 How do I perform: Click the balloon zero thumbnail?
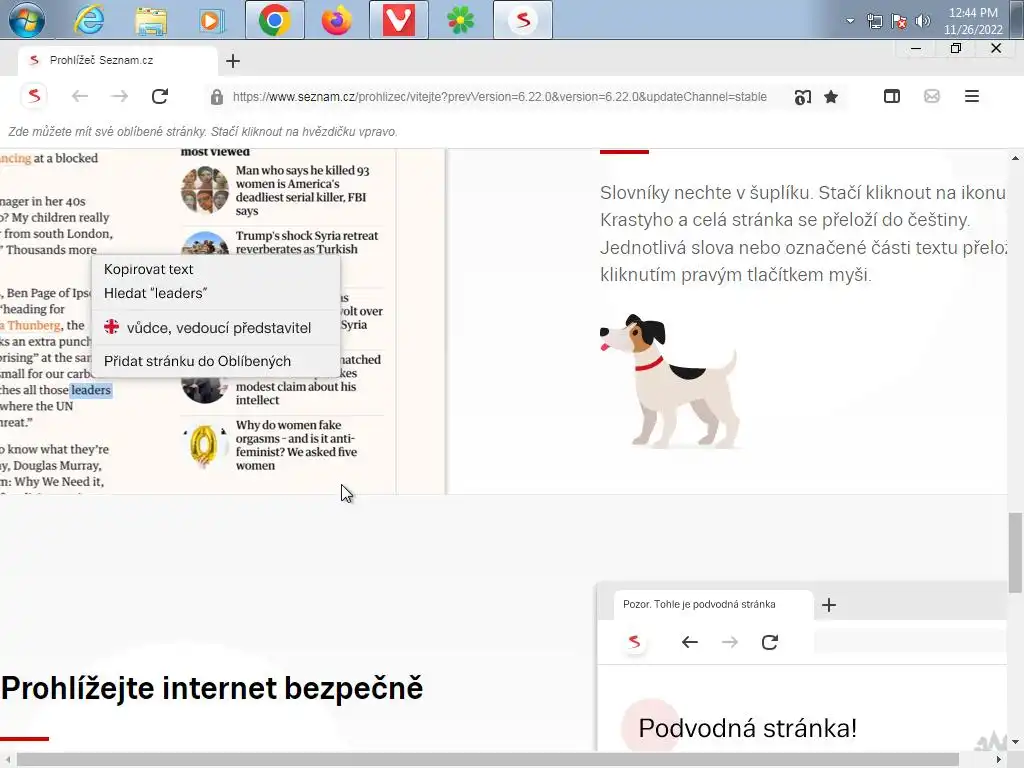tap(204, 445)
